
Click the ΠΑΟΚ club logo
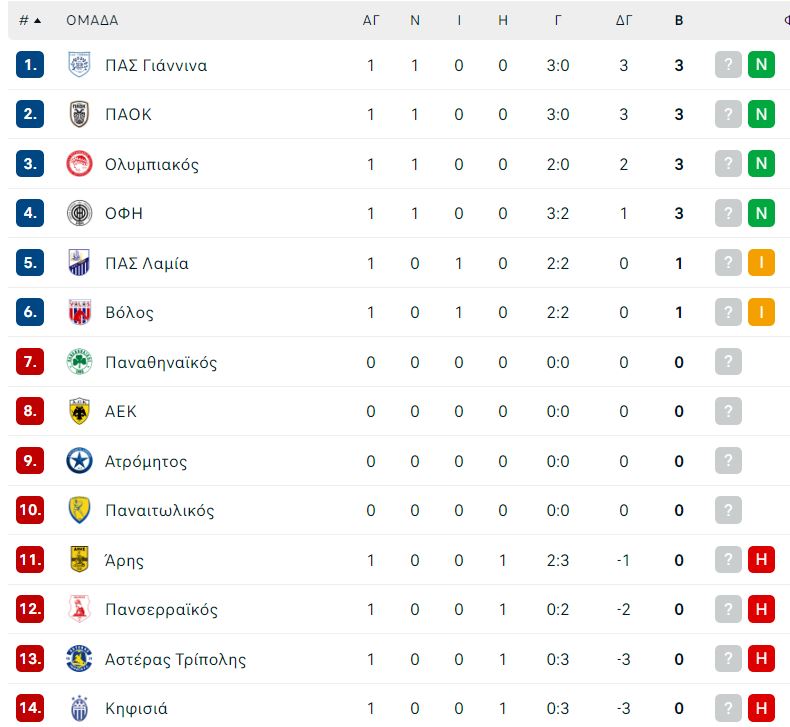(x=79, y=114)
